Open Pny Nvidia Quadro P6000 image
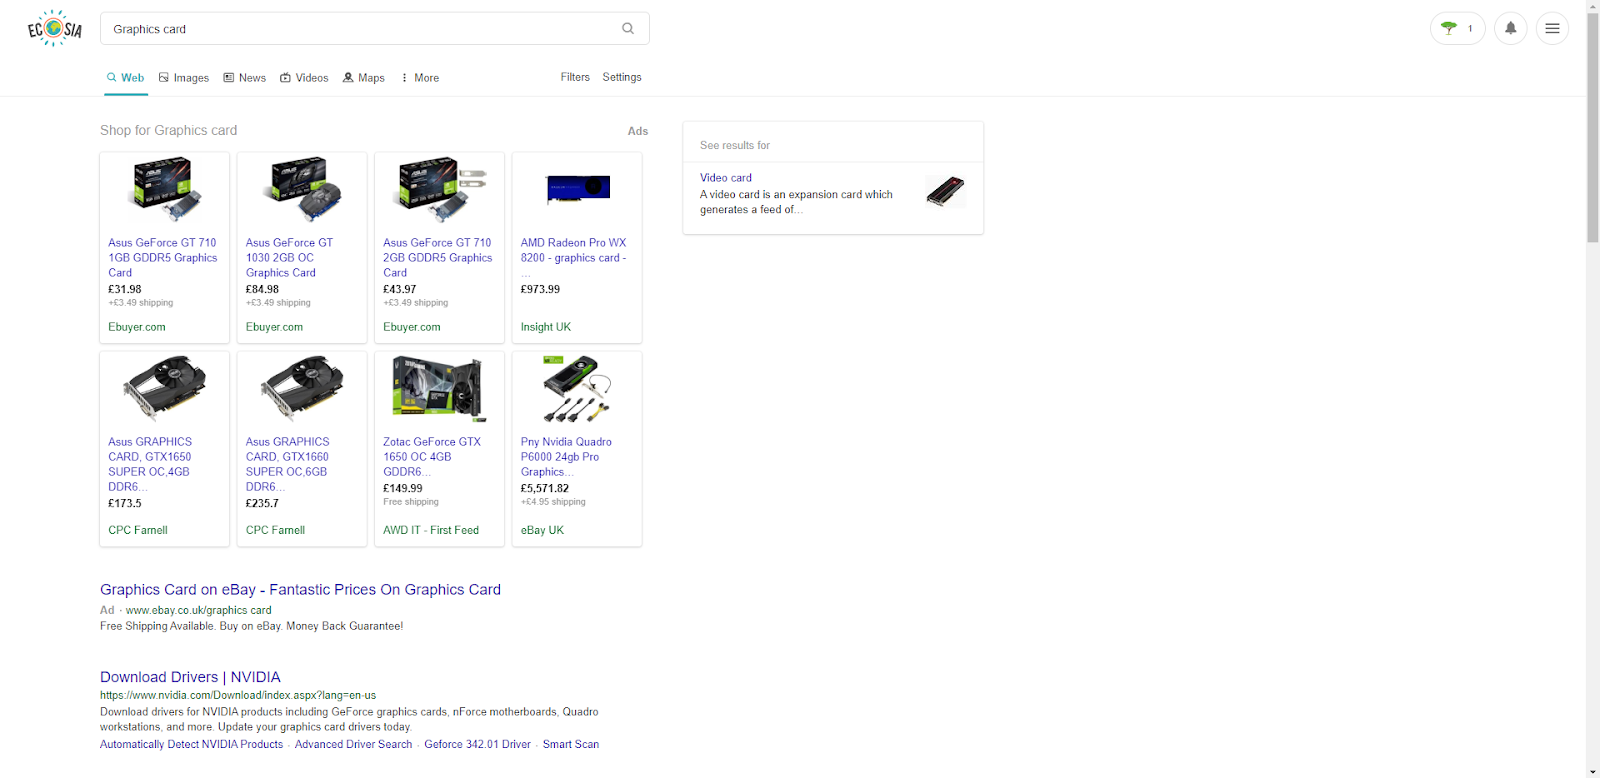Screen dimensions: 1600x778 [x=577, y=389]
